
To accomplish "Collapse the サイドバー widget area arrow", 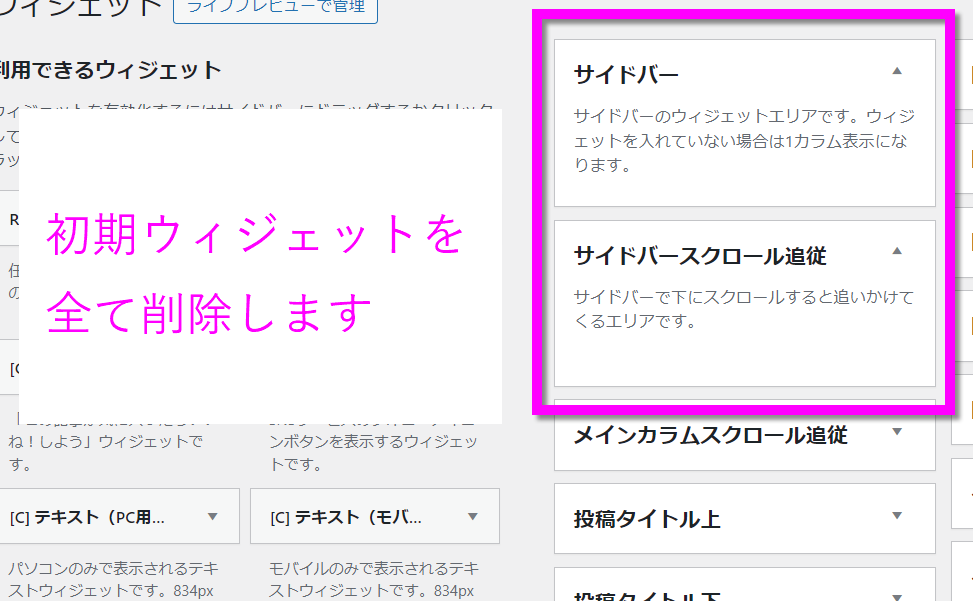I will (897, 71).
